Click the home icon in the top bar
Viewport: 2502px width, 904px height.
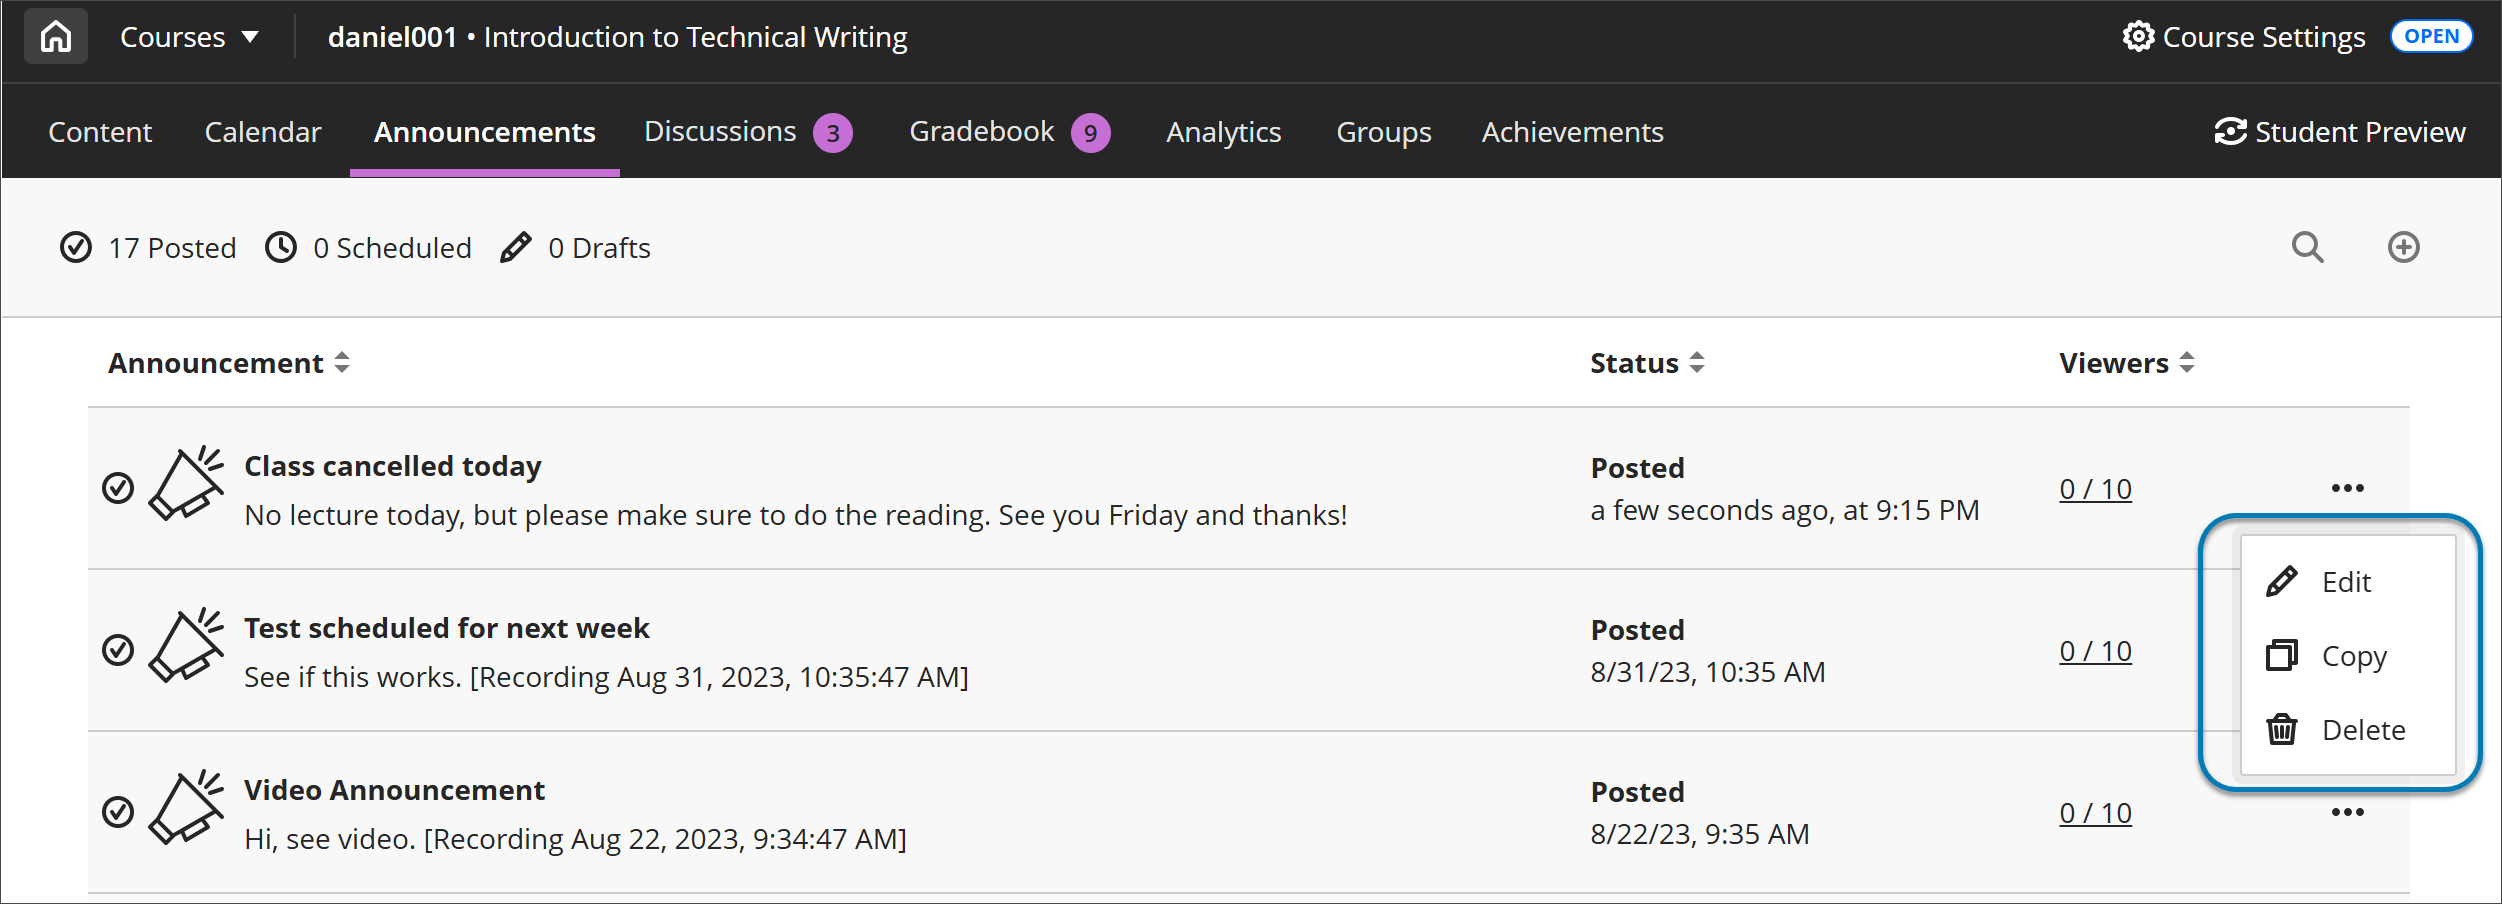tap(55, 35)
